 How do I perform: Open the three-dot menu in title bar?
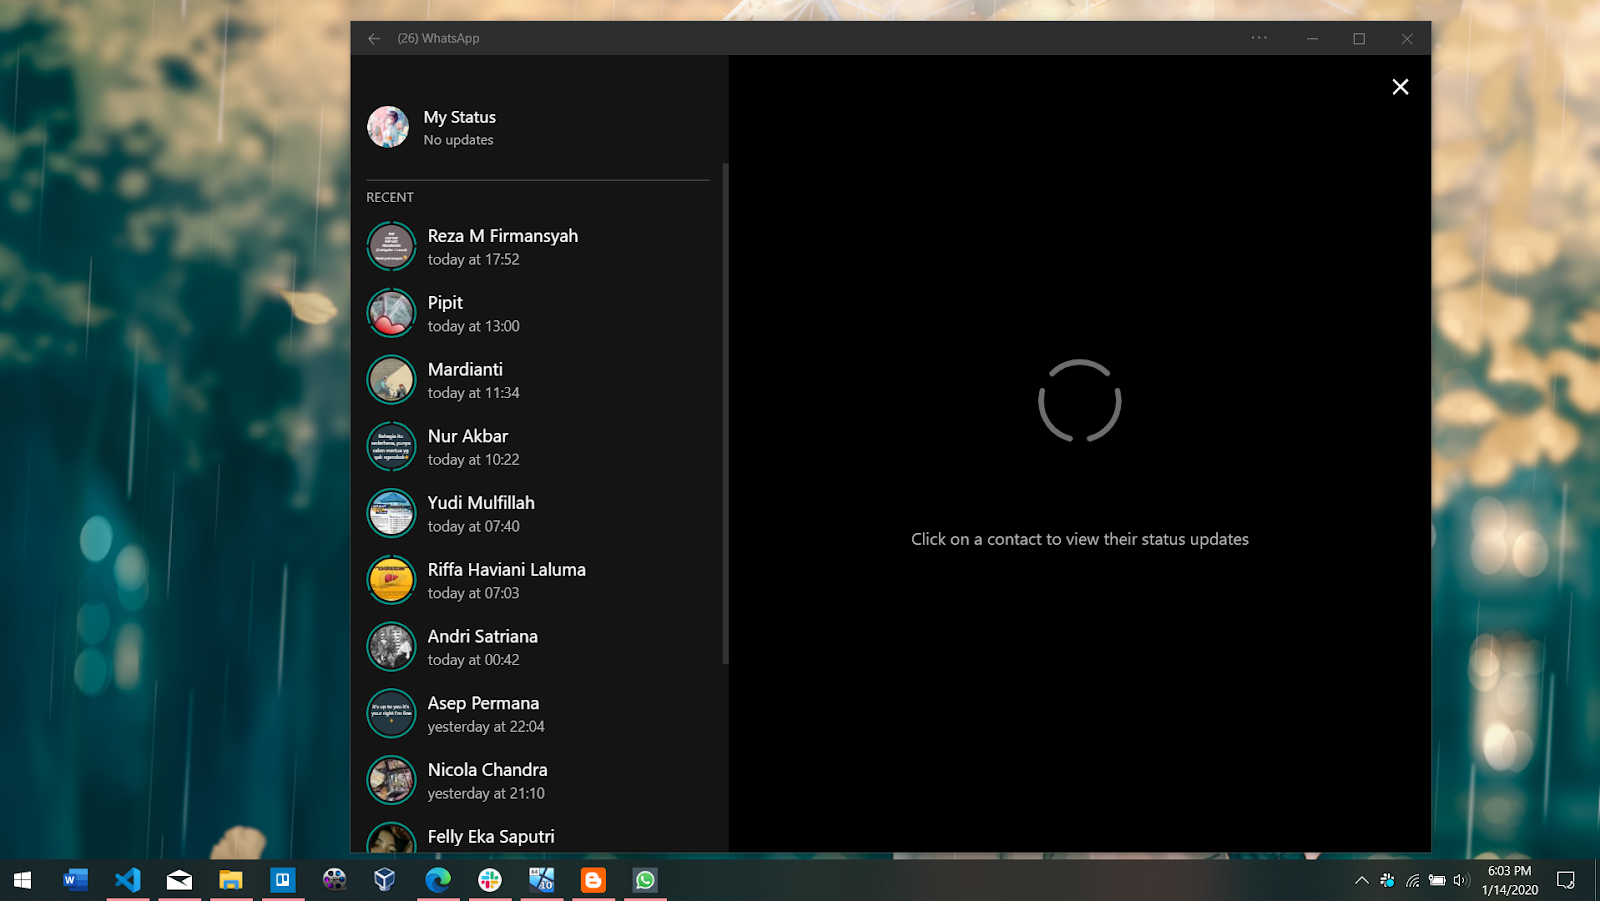(x=1259, y=38)
